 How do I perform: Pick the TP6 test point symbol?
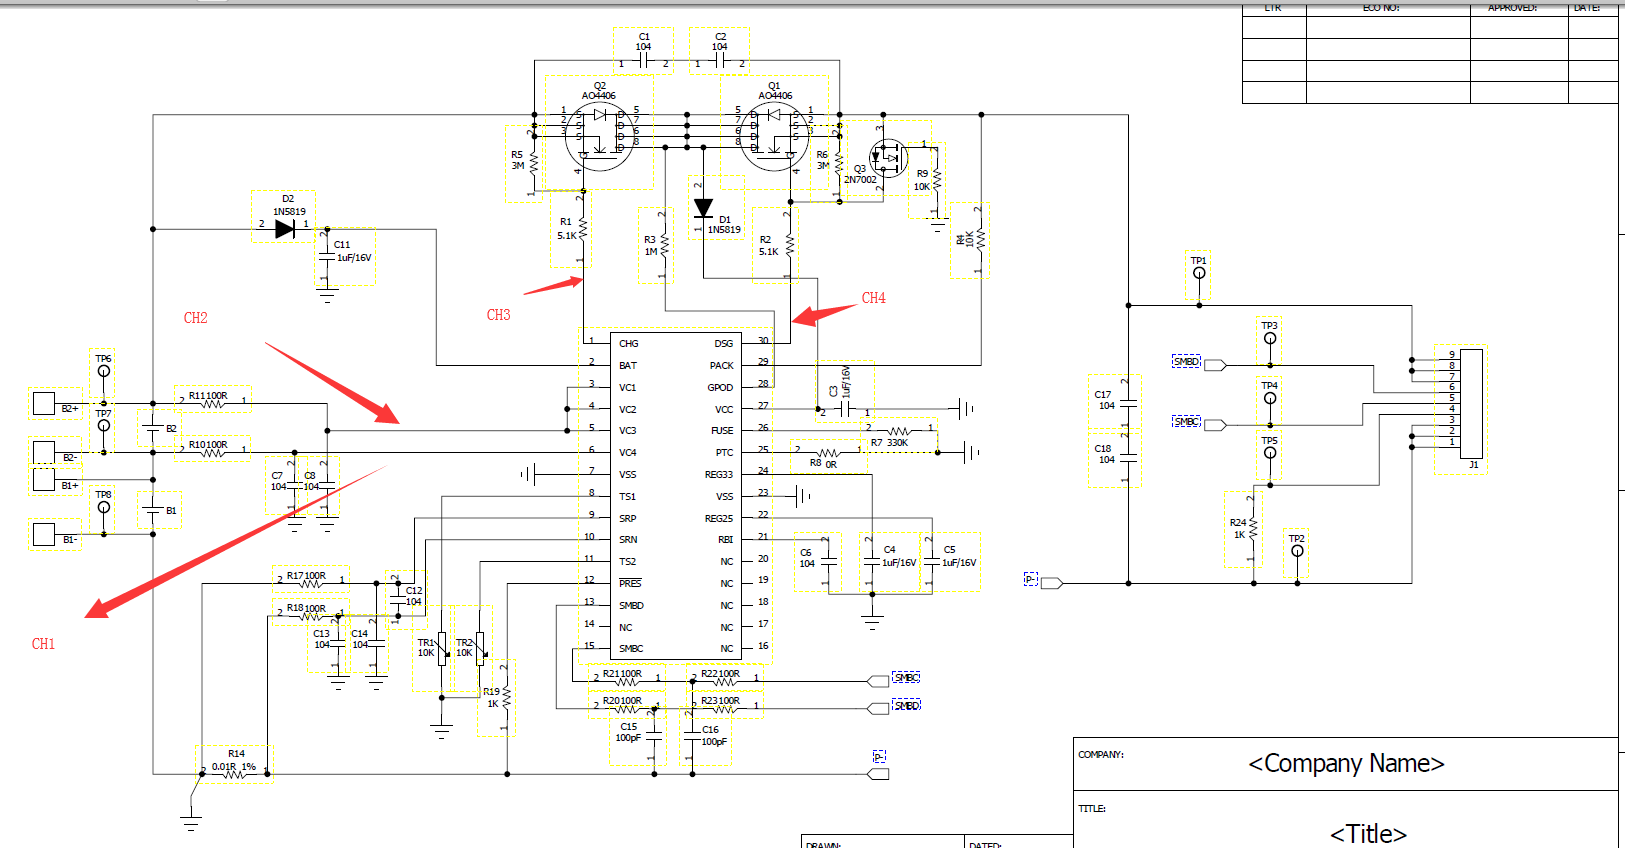coord(104,371)
